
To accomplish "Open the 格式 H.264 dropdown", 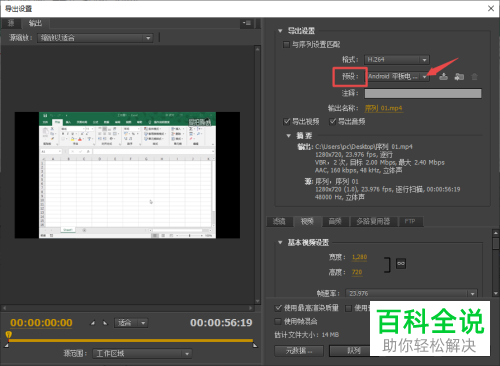I will pyautogui.click(x=397, y=60).
